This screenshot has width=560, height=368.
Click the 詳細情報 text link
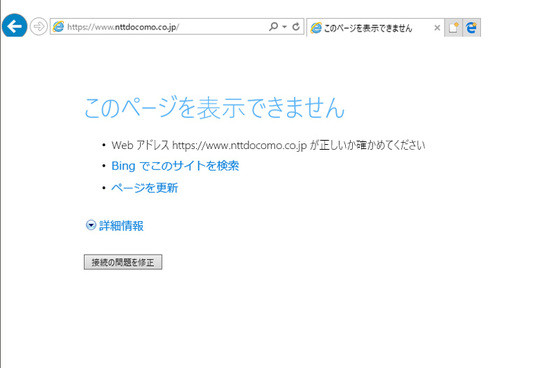121,226
